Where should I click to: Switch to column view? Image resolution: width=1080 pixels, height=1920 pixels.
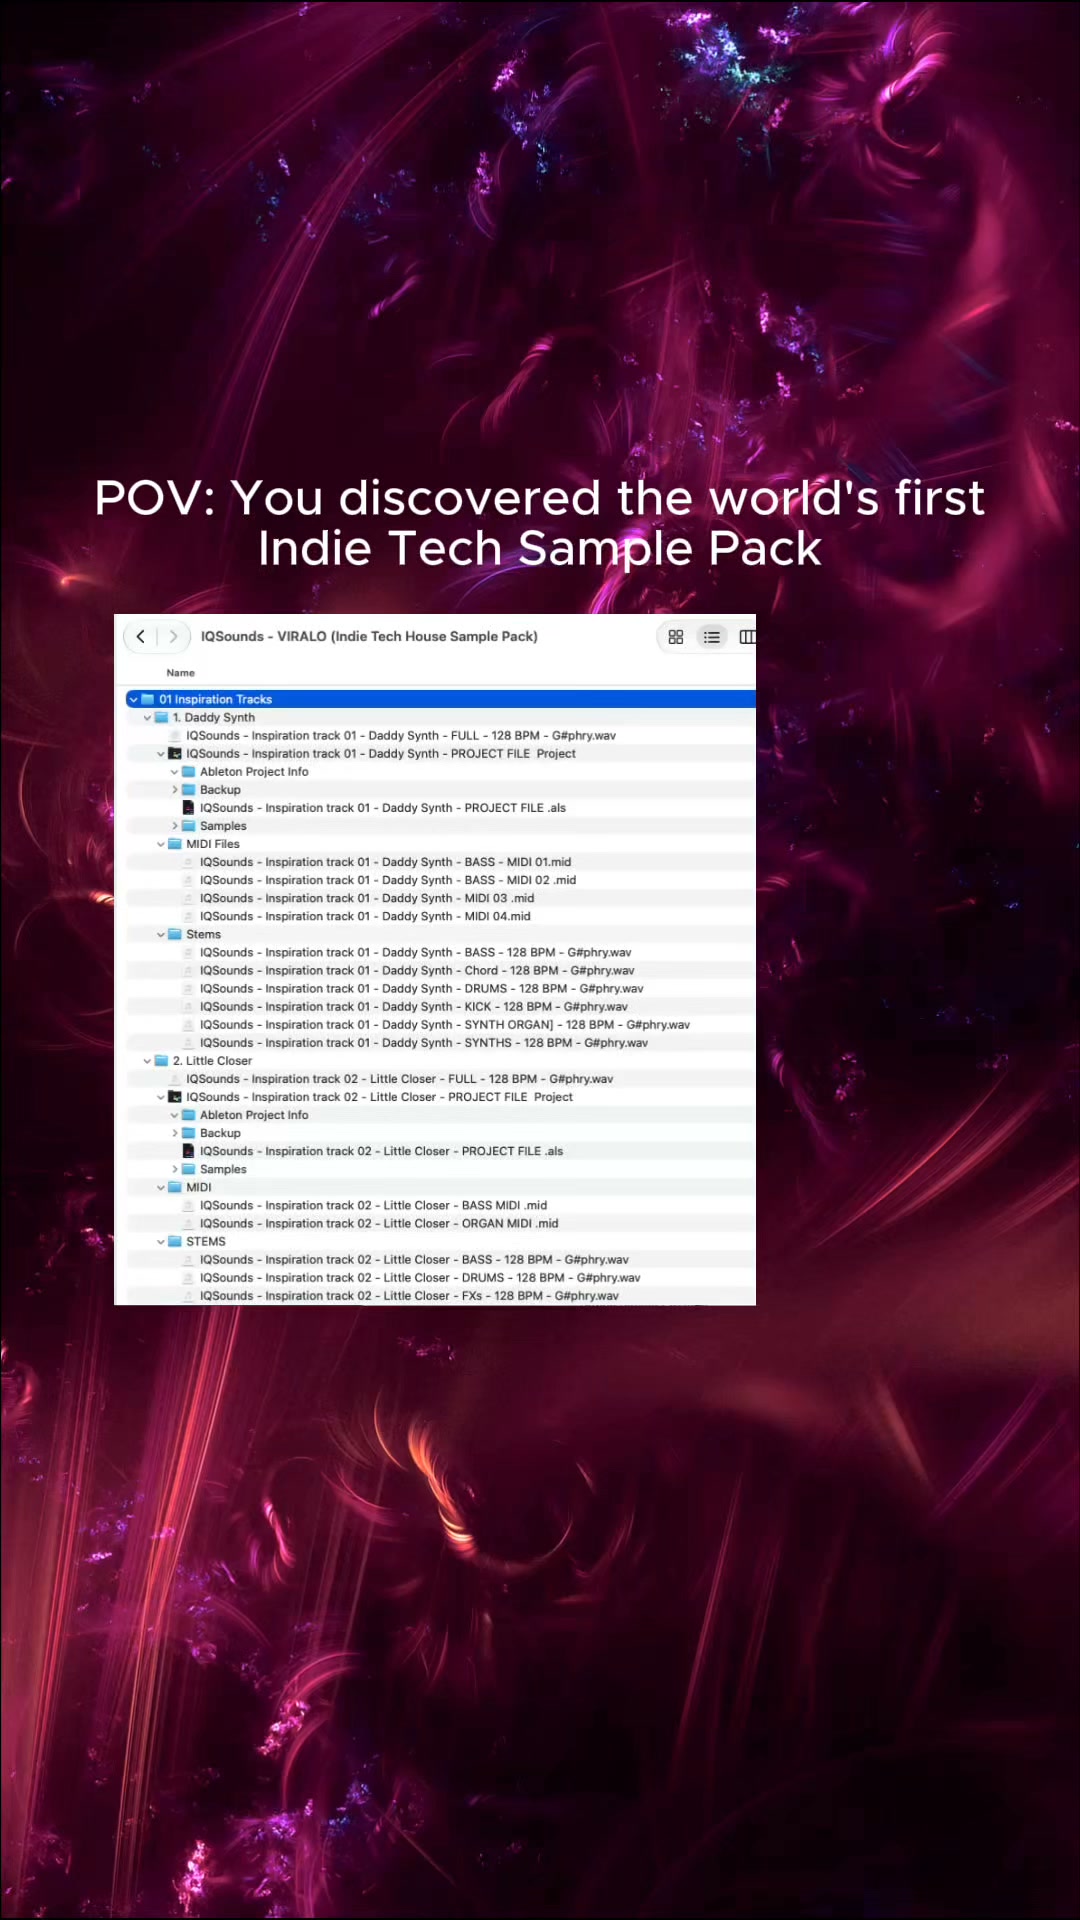[x=747, y=637]
